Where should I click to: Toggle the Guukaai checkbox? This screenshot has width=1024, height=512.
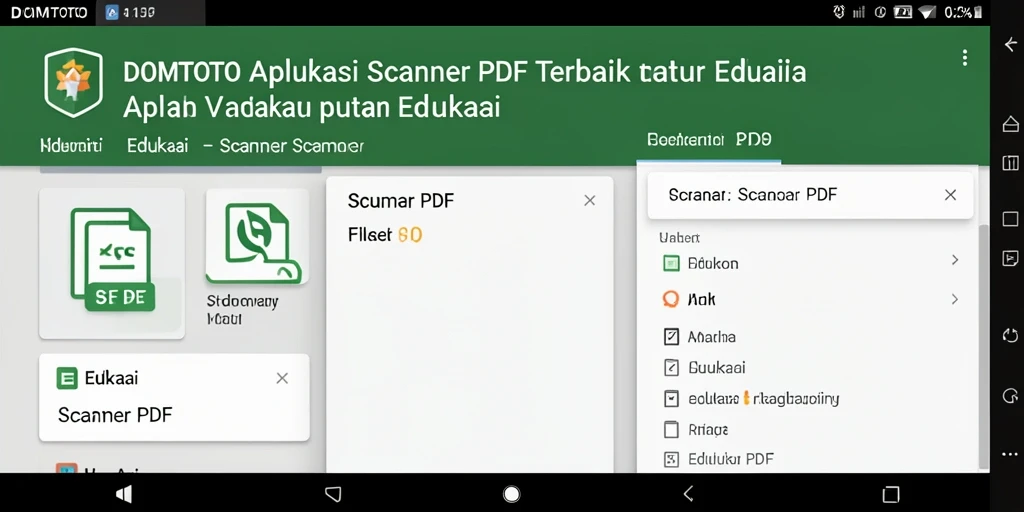[671, 368]
